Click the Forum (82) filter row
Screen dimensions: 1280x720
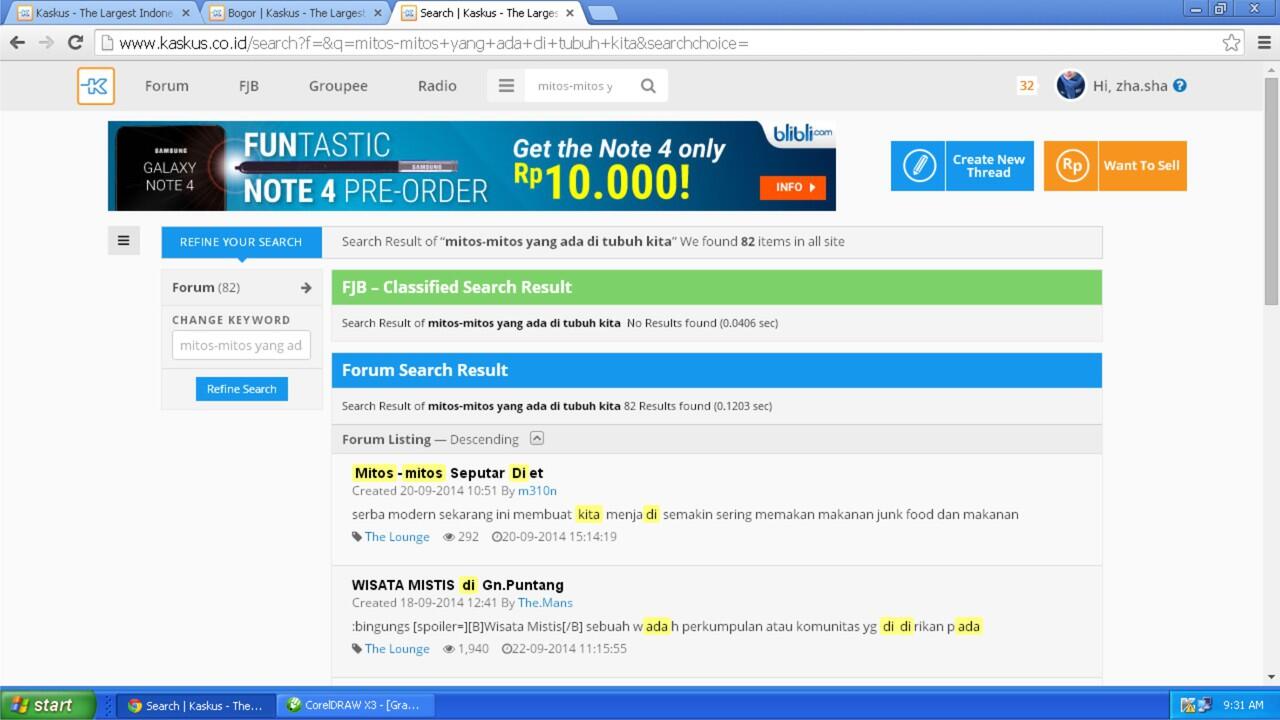point(241,287)
